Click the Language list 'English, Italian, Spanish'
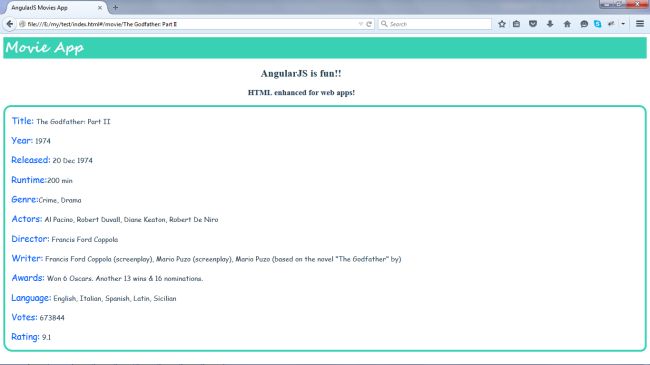Viewport: 650px width, 365px height. pos(115,298)
